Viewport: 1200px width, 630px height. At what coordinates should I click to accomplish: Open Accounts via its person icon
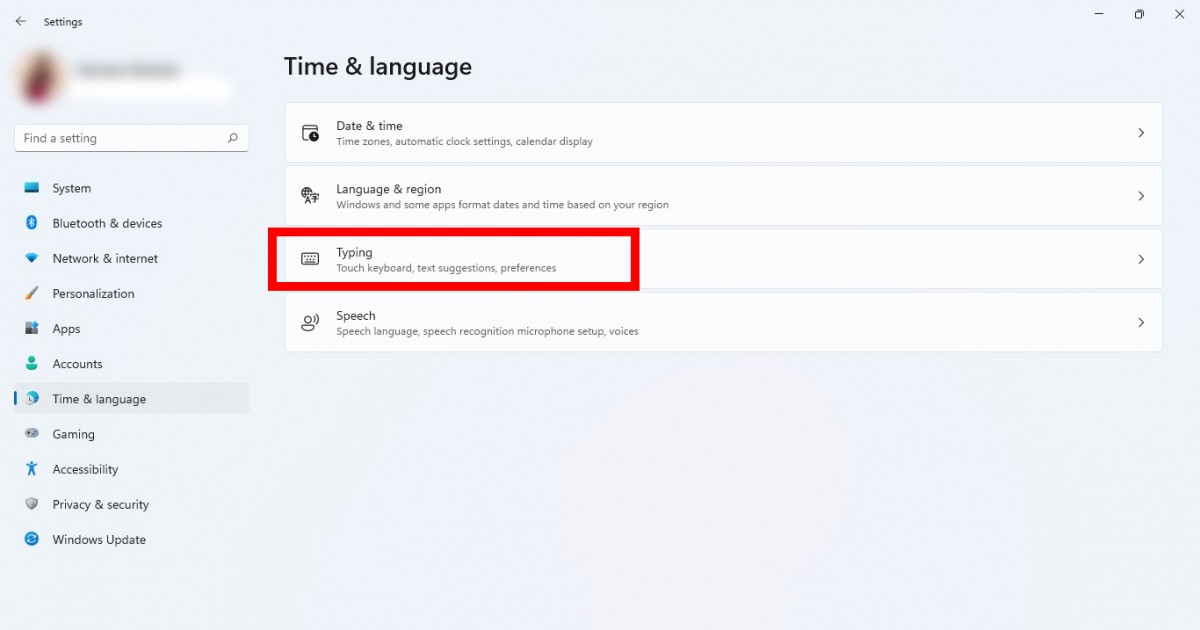pyautogui.click(x=32, y=363)
